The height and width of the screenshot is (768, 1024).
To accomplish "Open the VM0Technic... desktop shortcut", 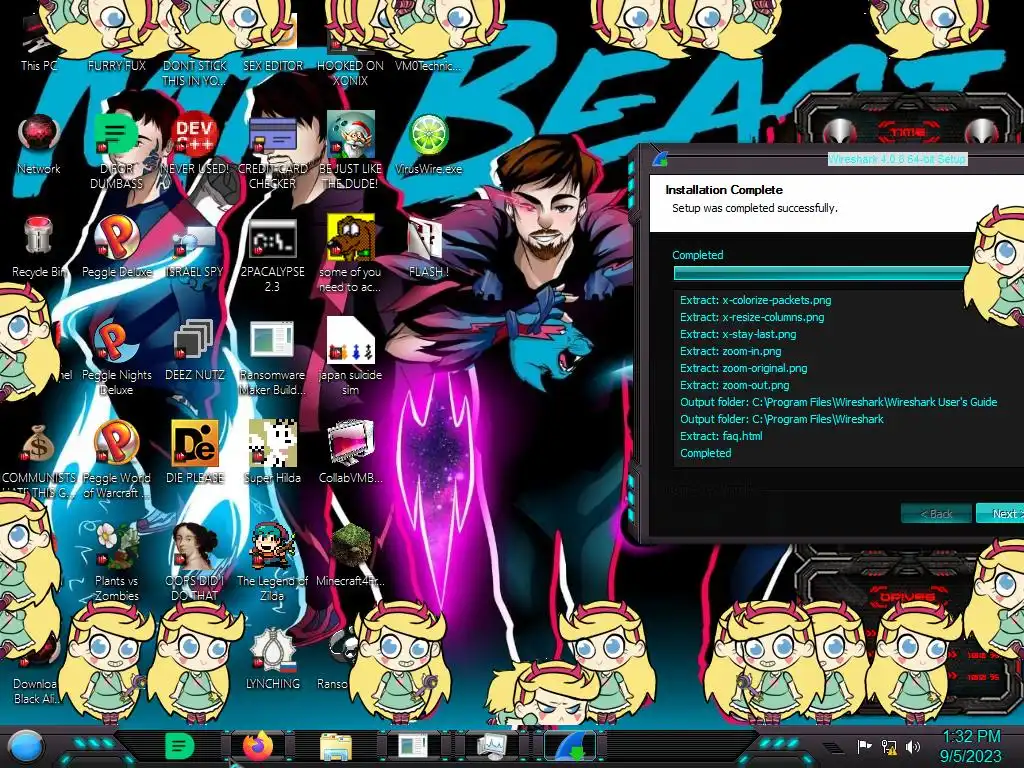I will 428,65.
